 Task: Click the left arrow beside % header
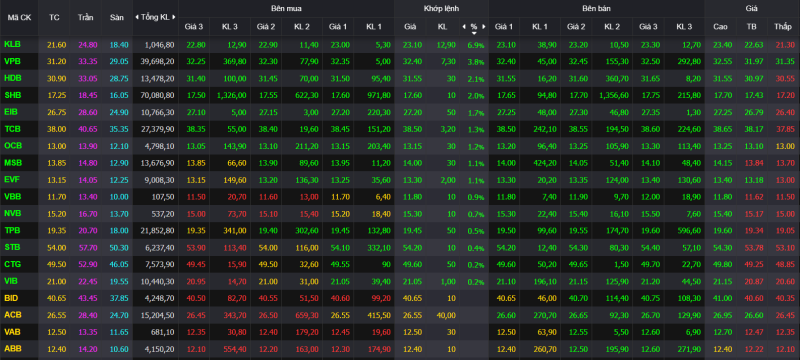(464, 27)
